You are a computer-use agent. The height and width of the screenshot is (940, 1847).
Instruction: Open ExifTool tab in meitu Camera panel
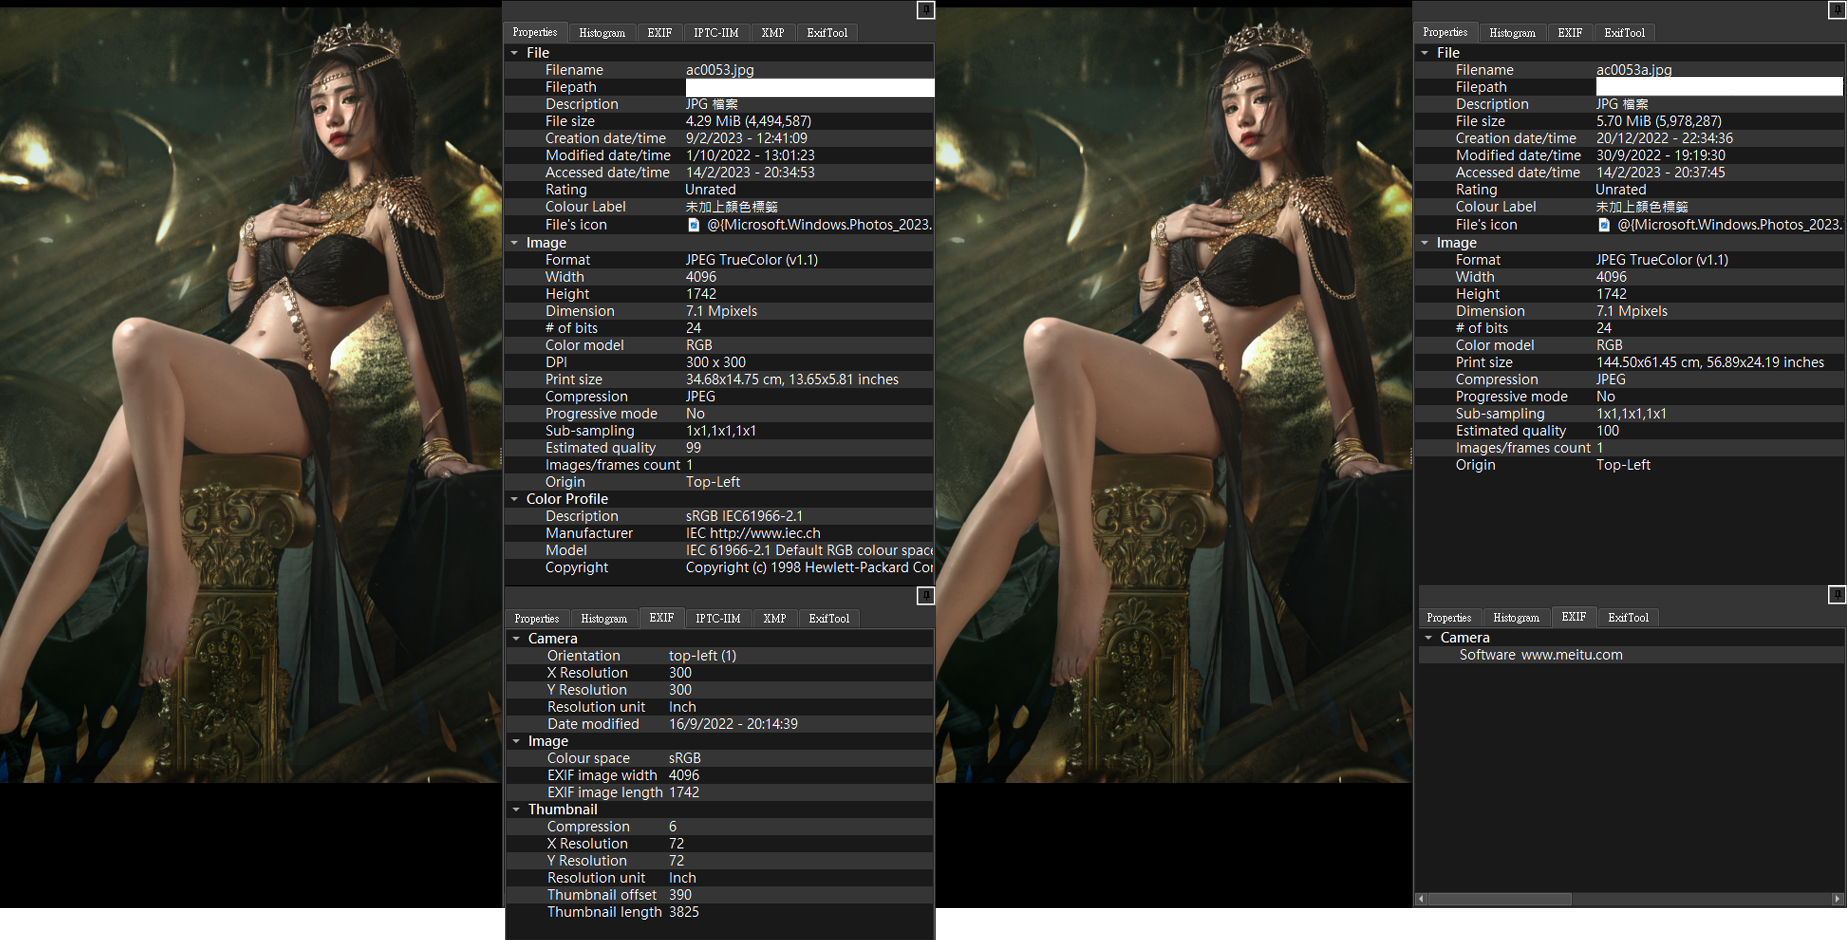click(1628, 618)
